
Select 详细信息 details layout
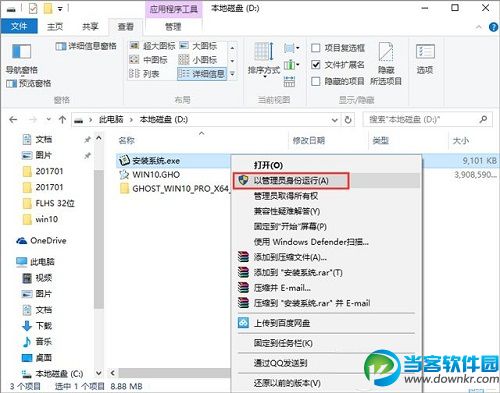coord(202,74)
